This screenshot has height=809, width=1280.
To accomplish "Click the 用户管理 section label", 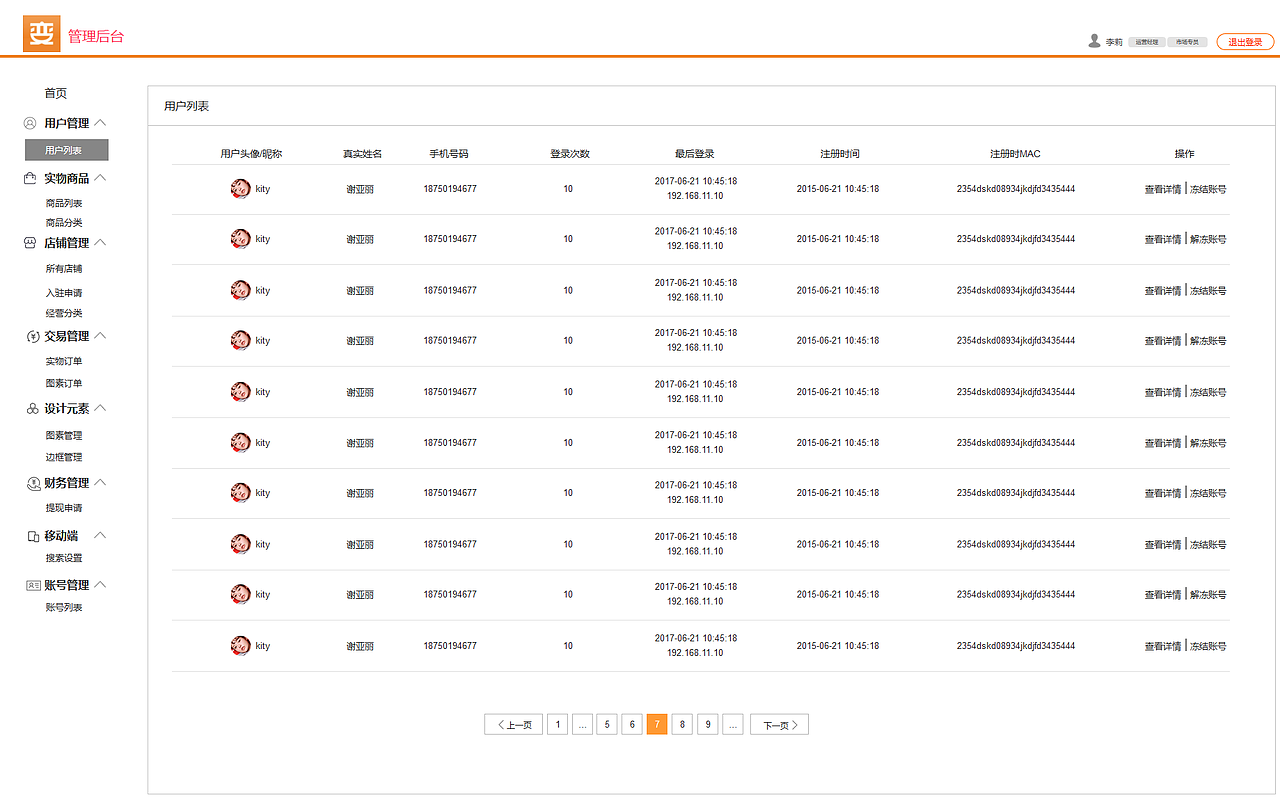I will (67, 123).
